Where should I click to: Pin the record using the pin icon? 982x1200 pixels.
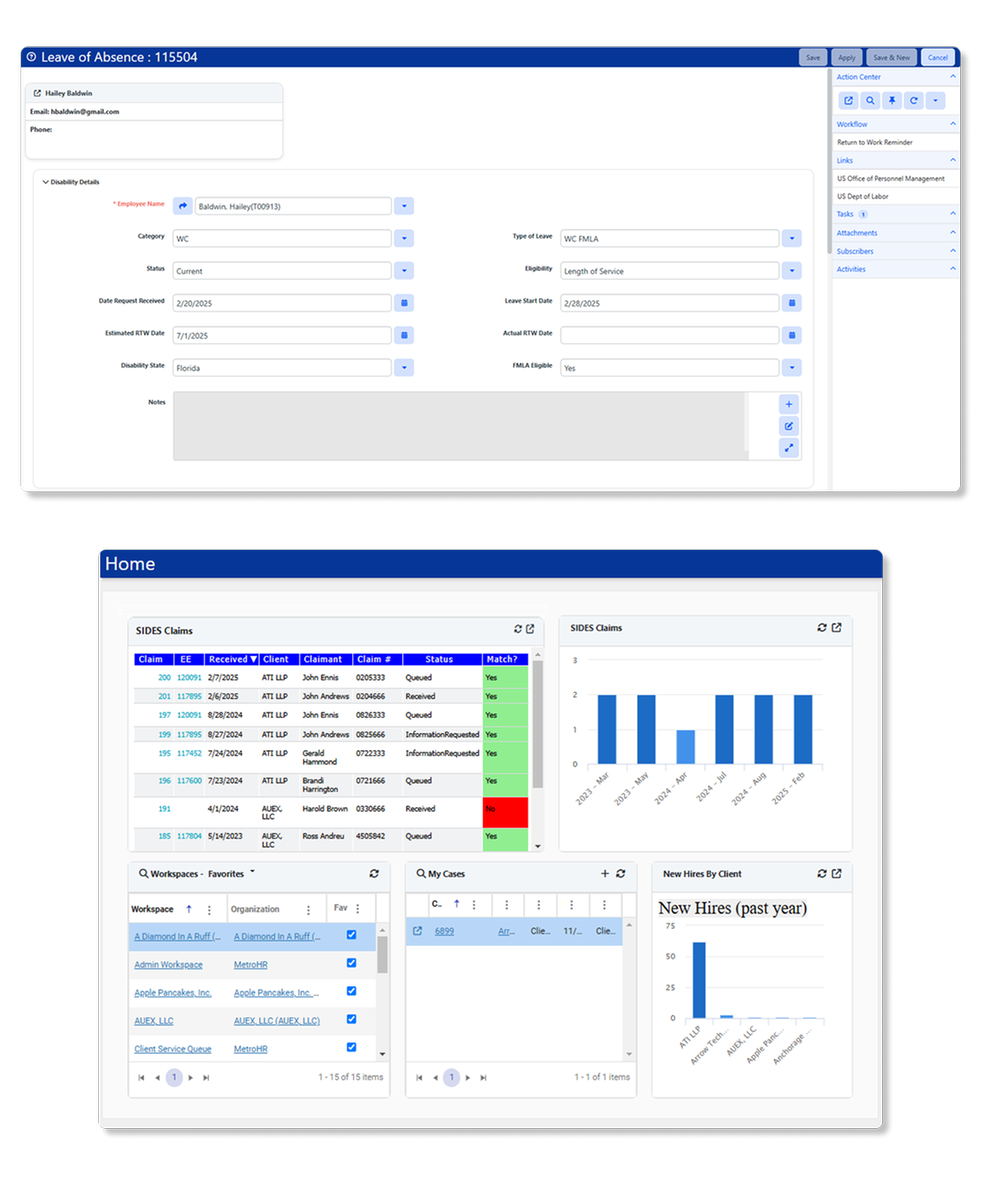893,100
